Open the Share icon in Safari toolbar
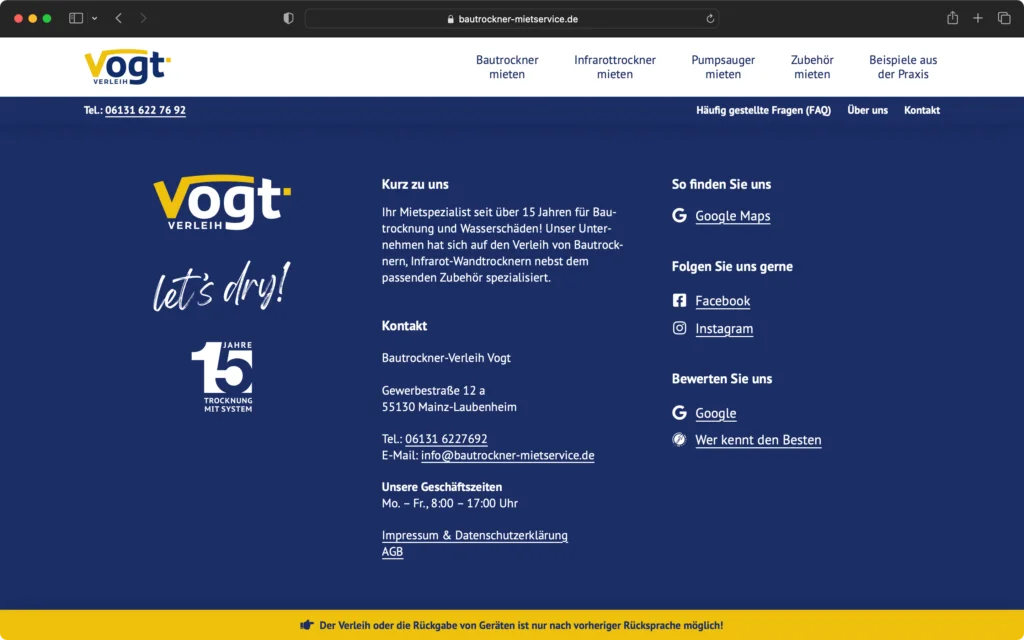Image resolution: width=1024 pixels, height=640 pixels. pos(952,18)
